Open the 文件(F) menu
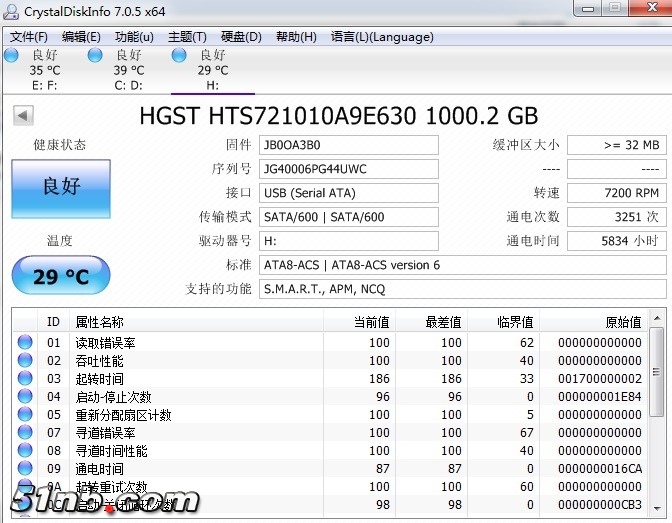Viewport: 672px width, 523px height. pos(29,37)
